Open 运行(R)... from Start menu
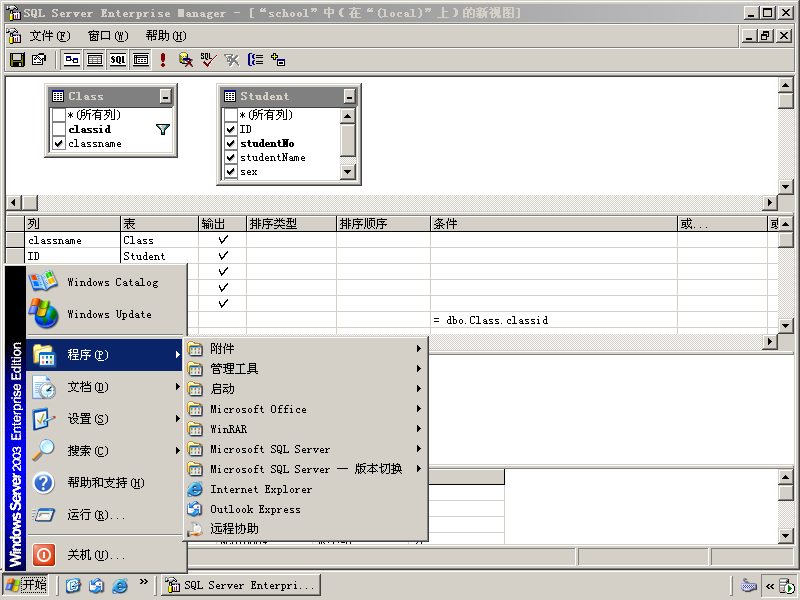 coord(106,515)
